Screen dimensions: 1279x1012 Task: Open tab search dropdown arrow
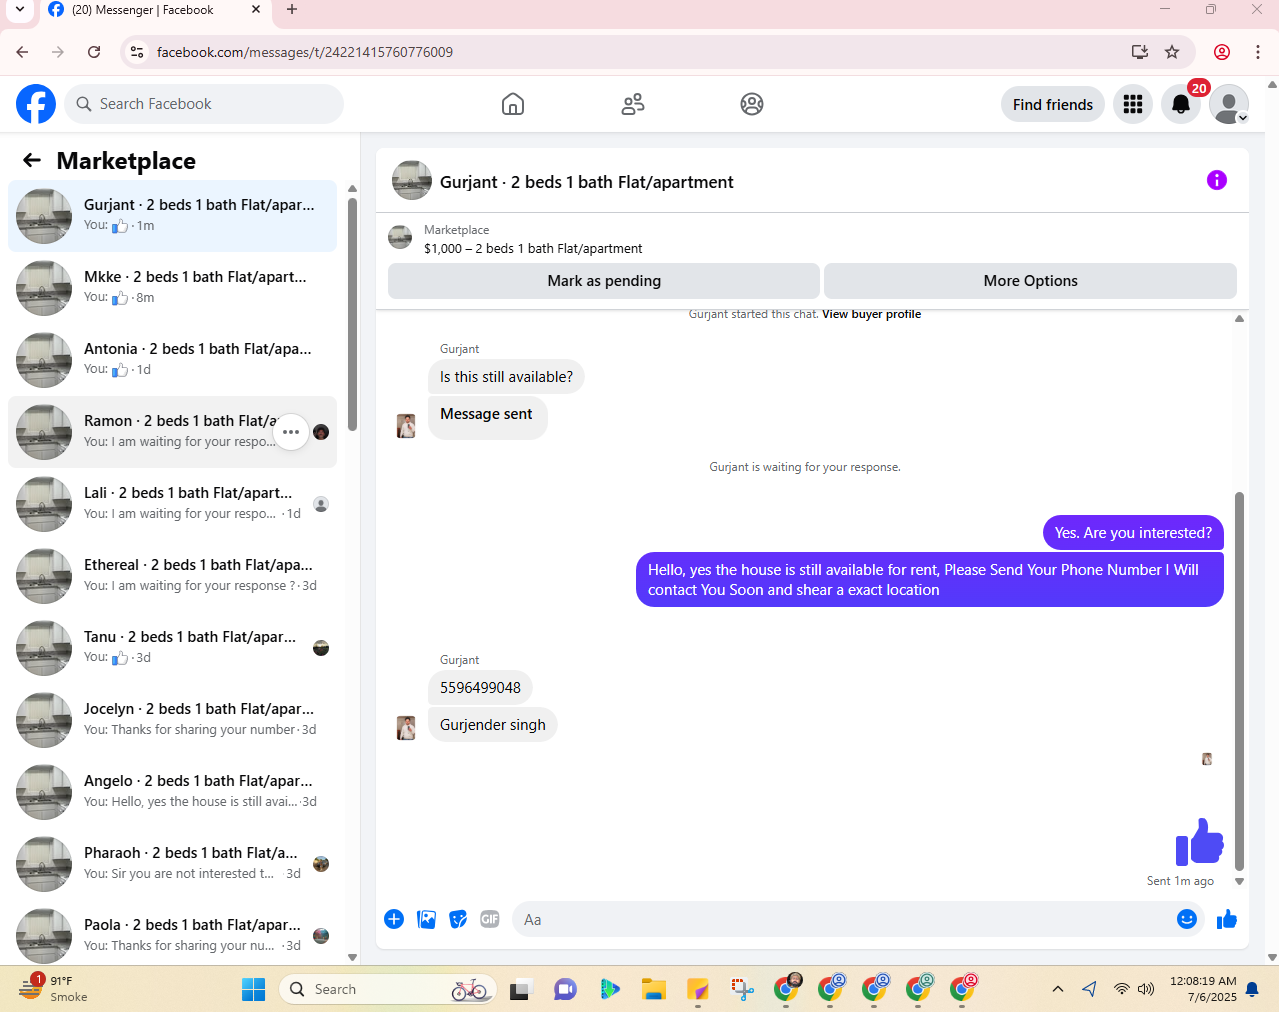click(19, 10)
